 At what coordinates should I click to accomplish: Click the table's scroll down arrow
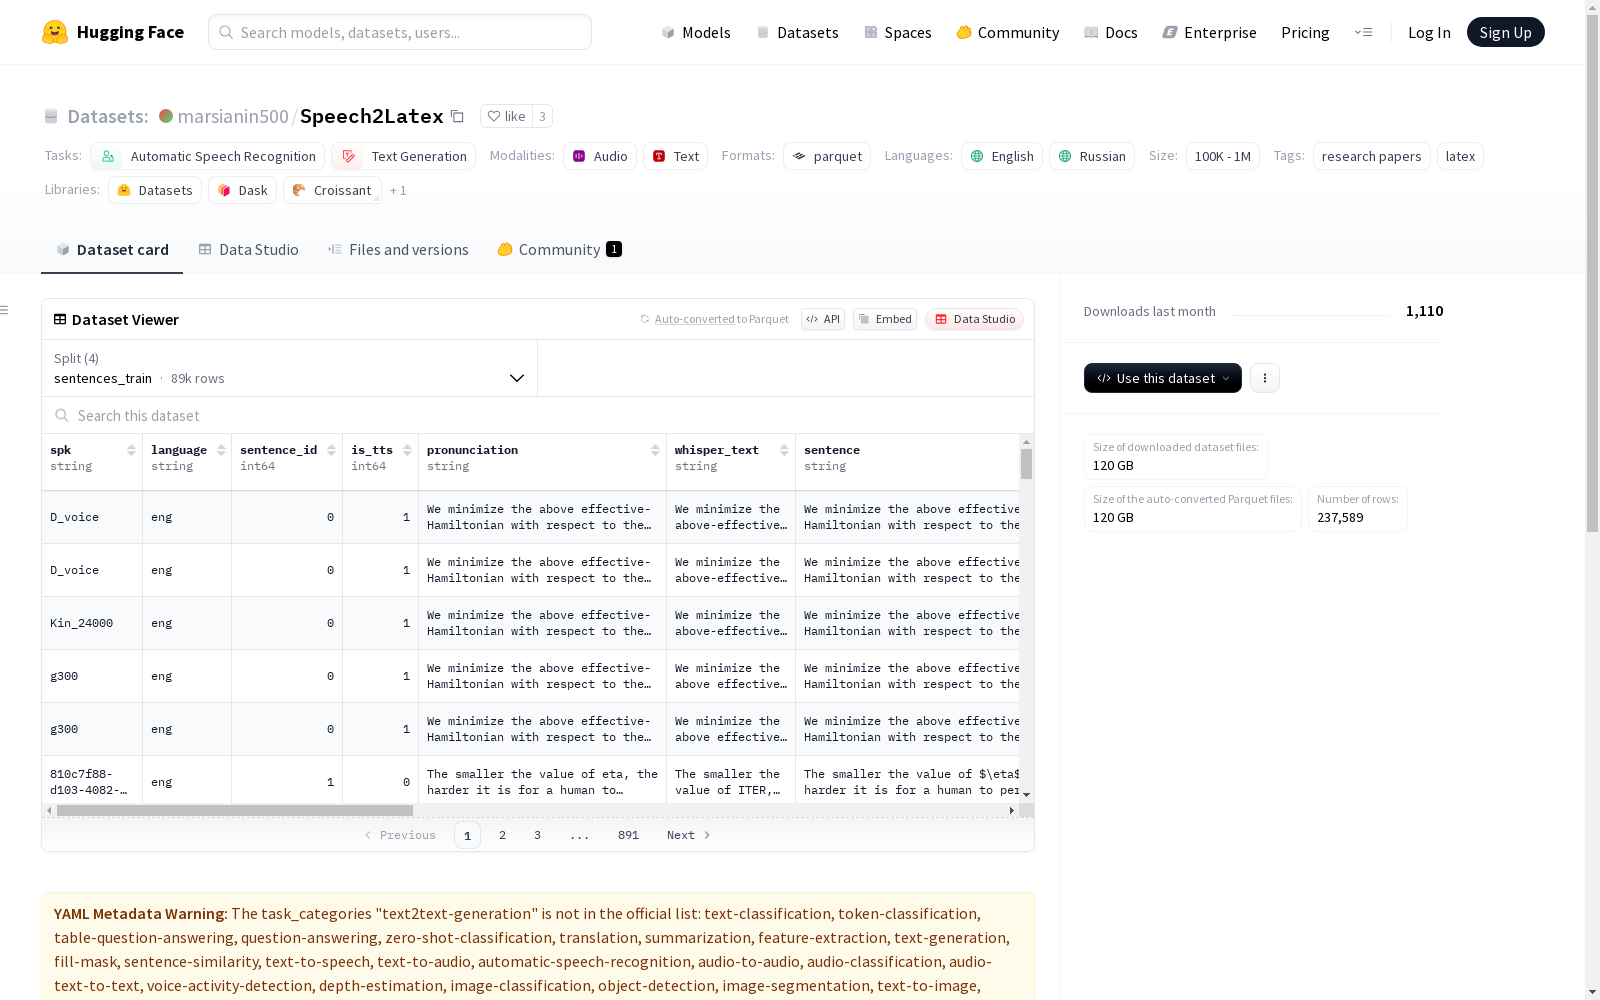click(x=1026, y=795)
